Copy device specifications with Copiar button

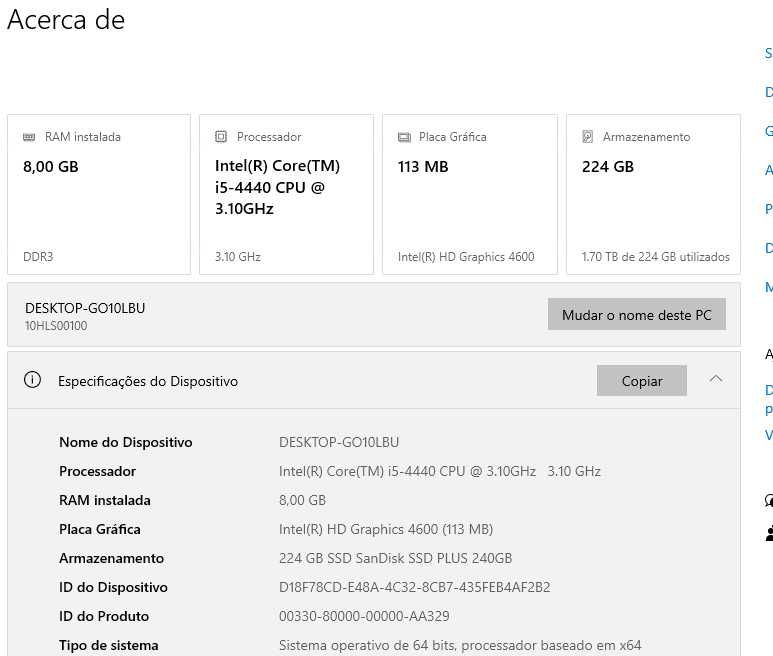(x=641, y=380)
